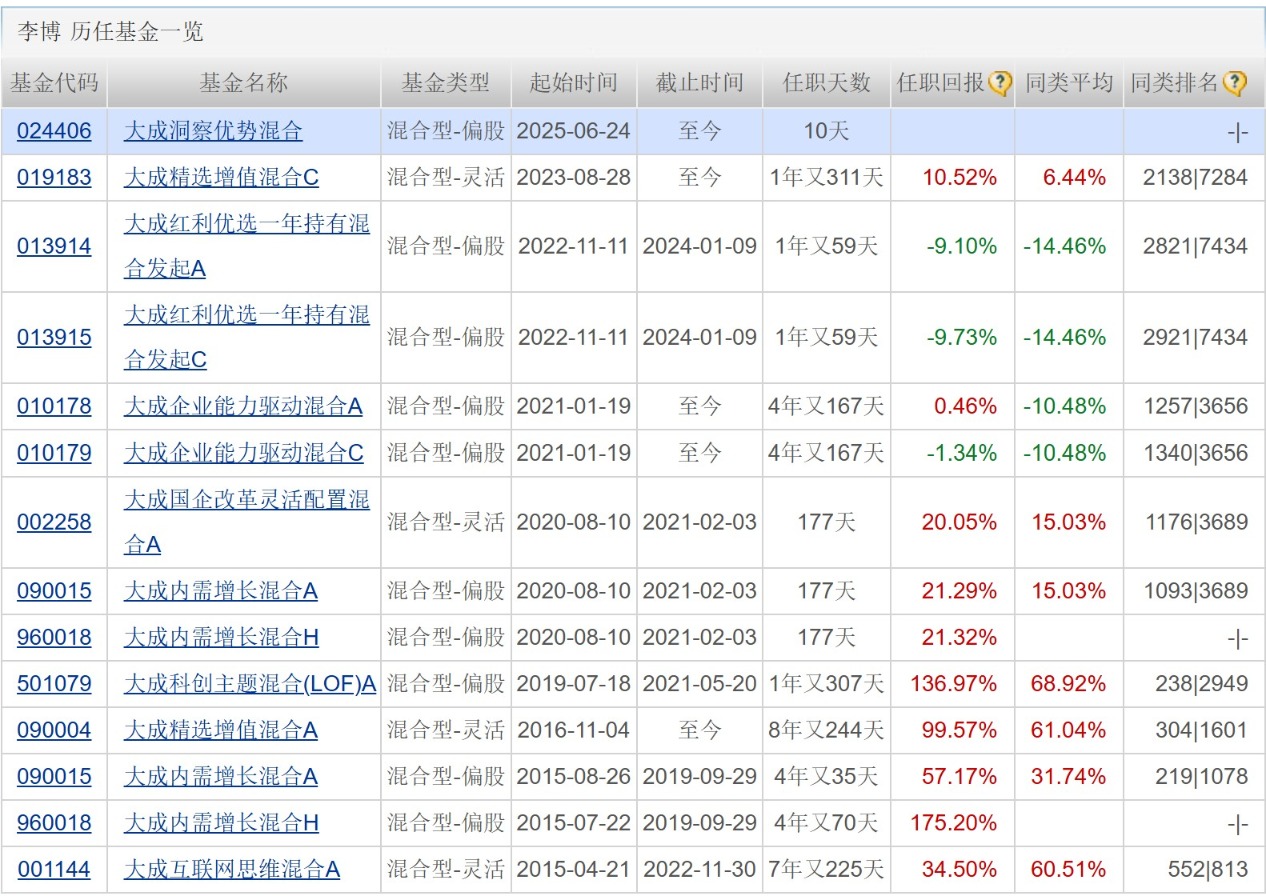1266x896 pixels.
Task: Click the 李博 历任基金一览 title
Action: pos(110,32)
